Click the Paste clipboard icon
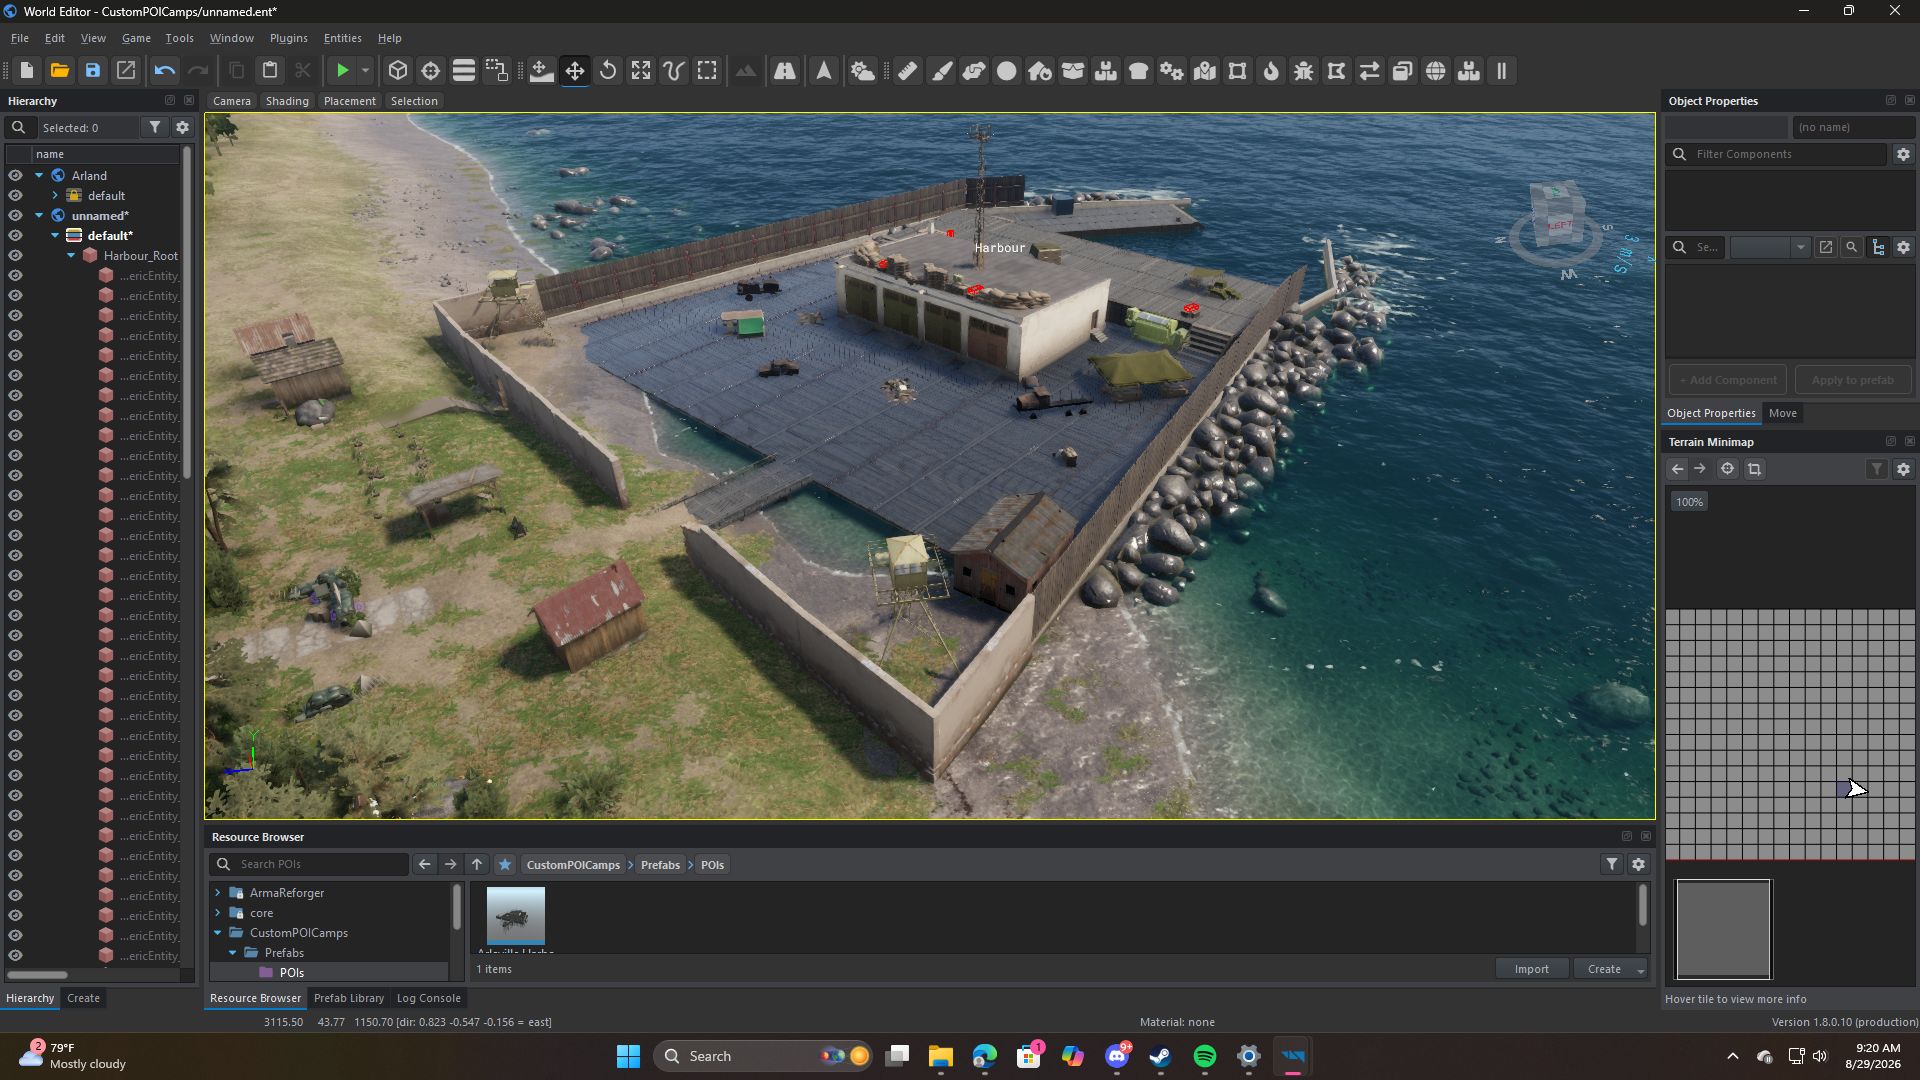Screen dimensions: 1920x1080 (x=270, y=71)
